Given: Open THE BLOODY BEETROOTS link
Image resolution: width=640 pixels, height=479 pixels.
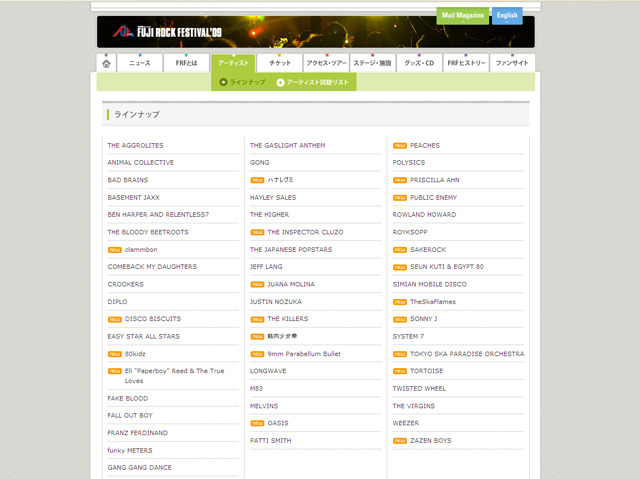Looking at the screenshot, I should point(148,232).
